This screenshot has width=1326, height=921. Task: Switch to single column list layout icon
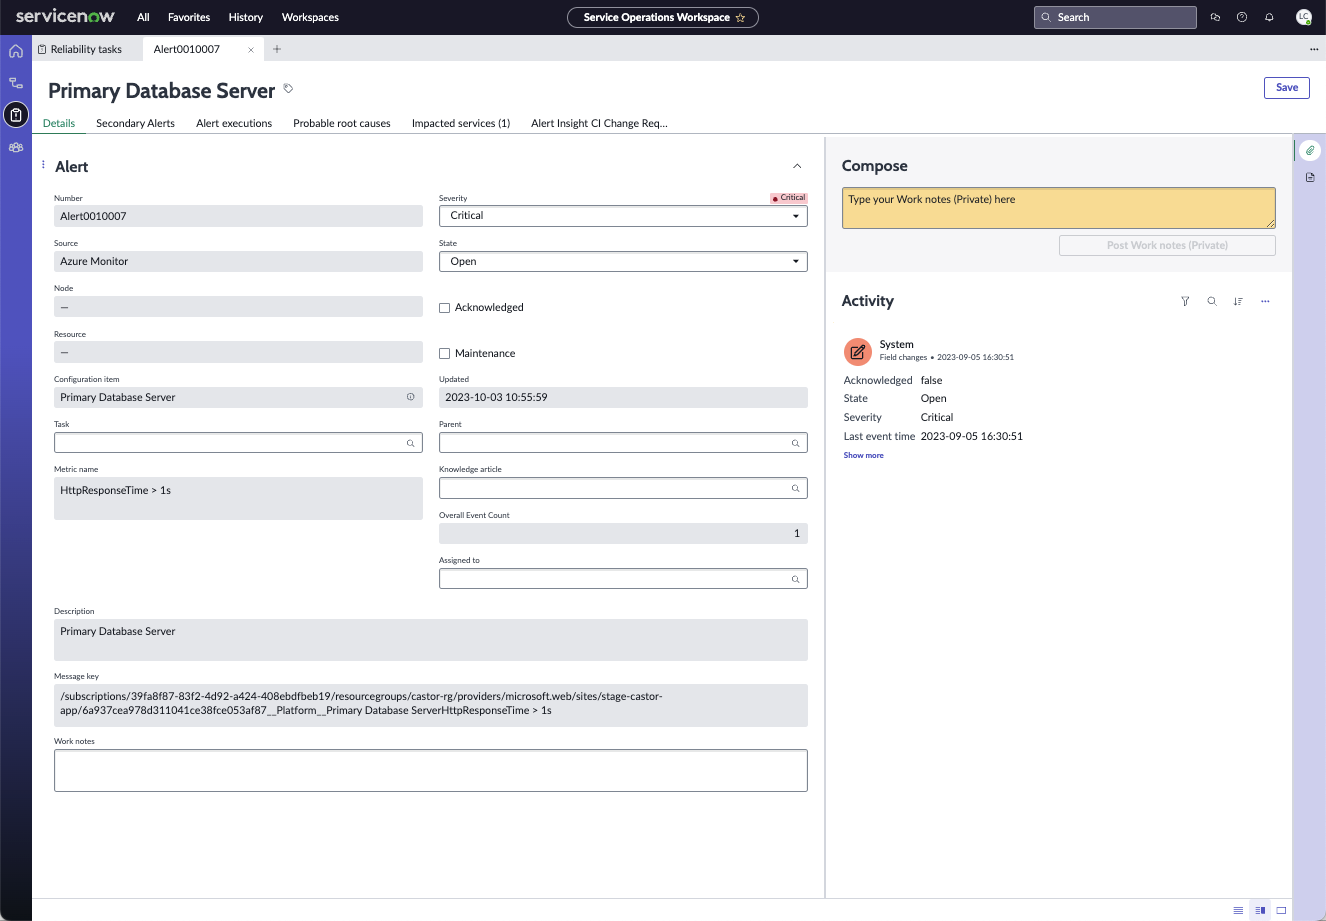[1238, 910]
